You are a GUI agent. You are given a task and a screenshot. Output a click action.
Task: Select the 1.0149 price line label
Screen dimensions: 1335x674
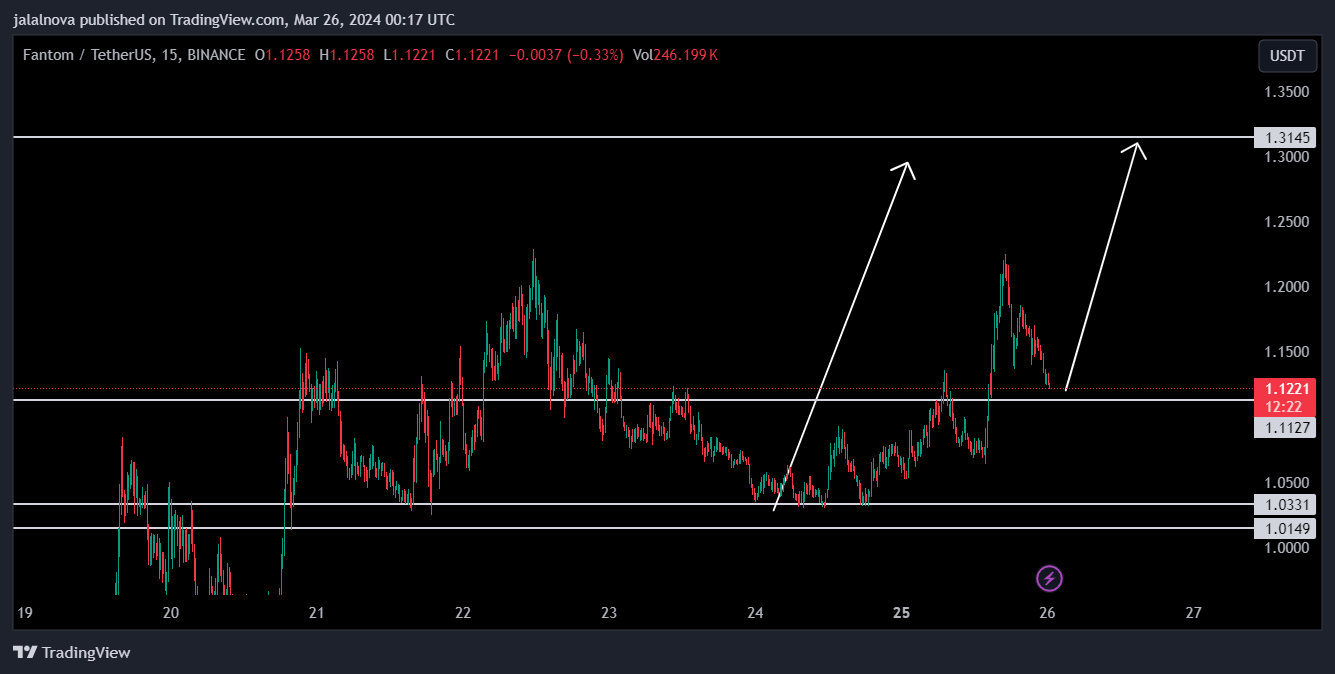pos(1285,529)
